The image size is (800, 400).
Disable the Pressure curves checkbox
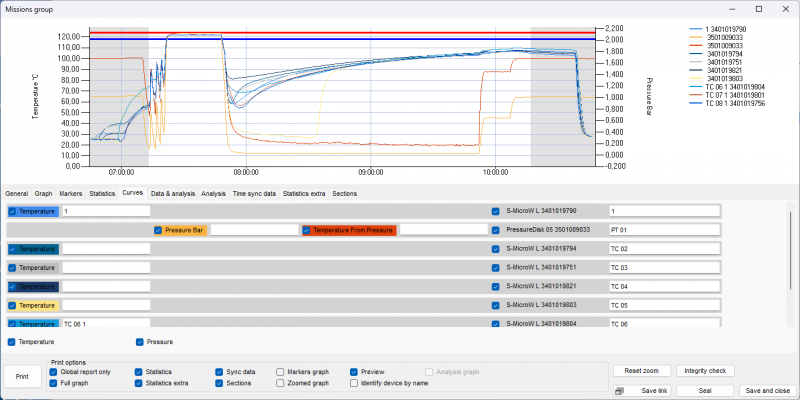click(140, 342)
